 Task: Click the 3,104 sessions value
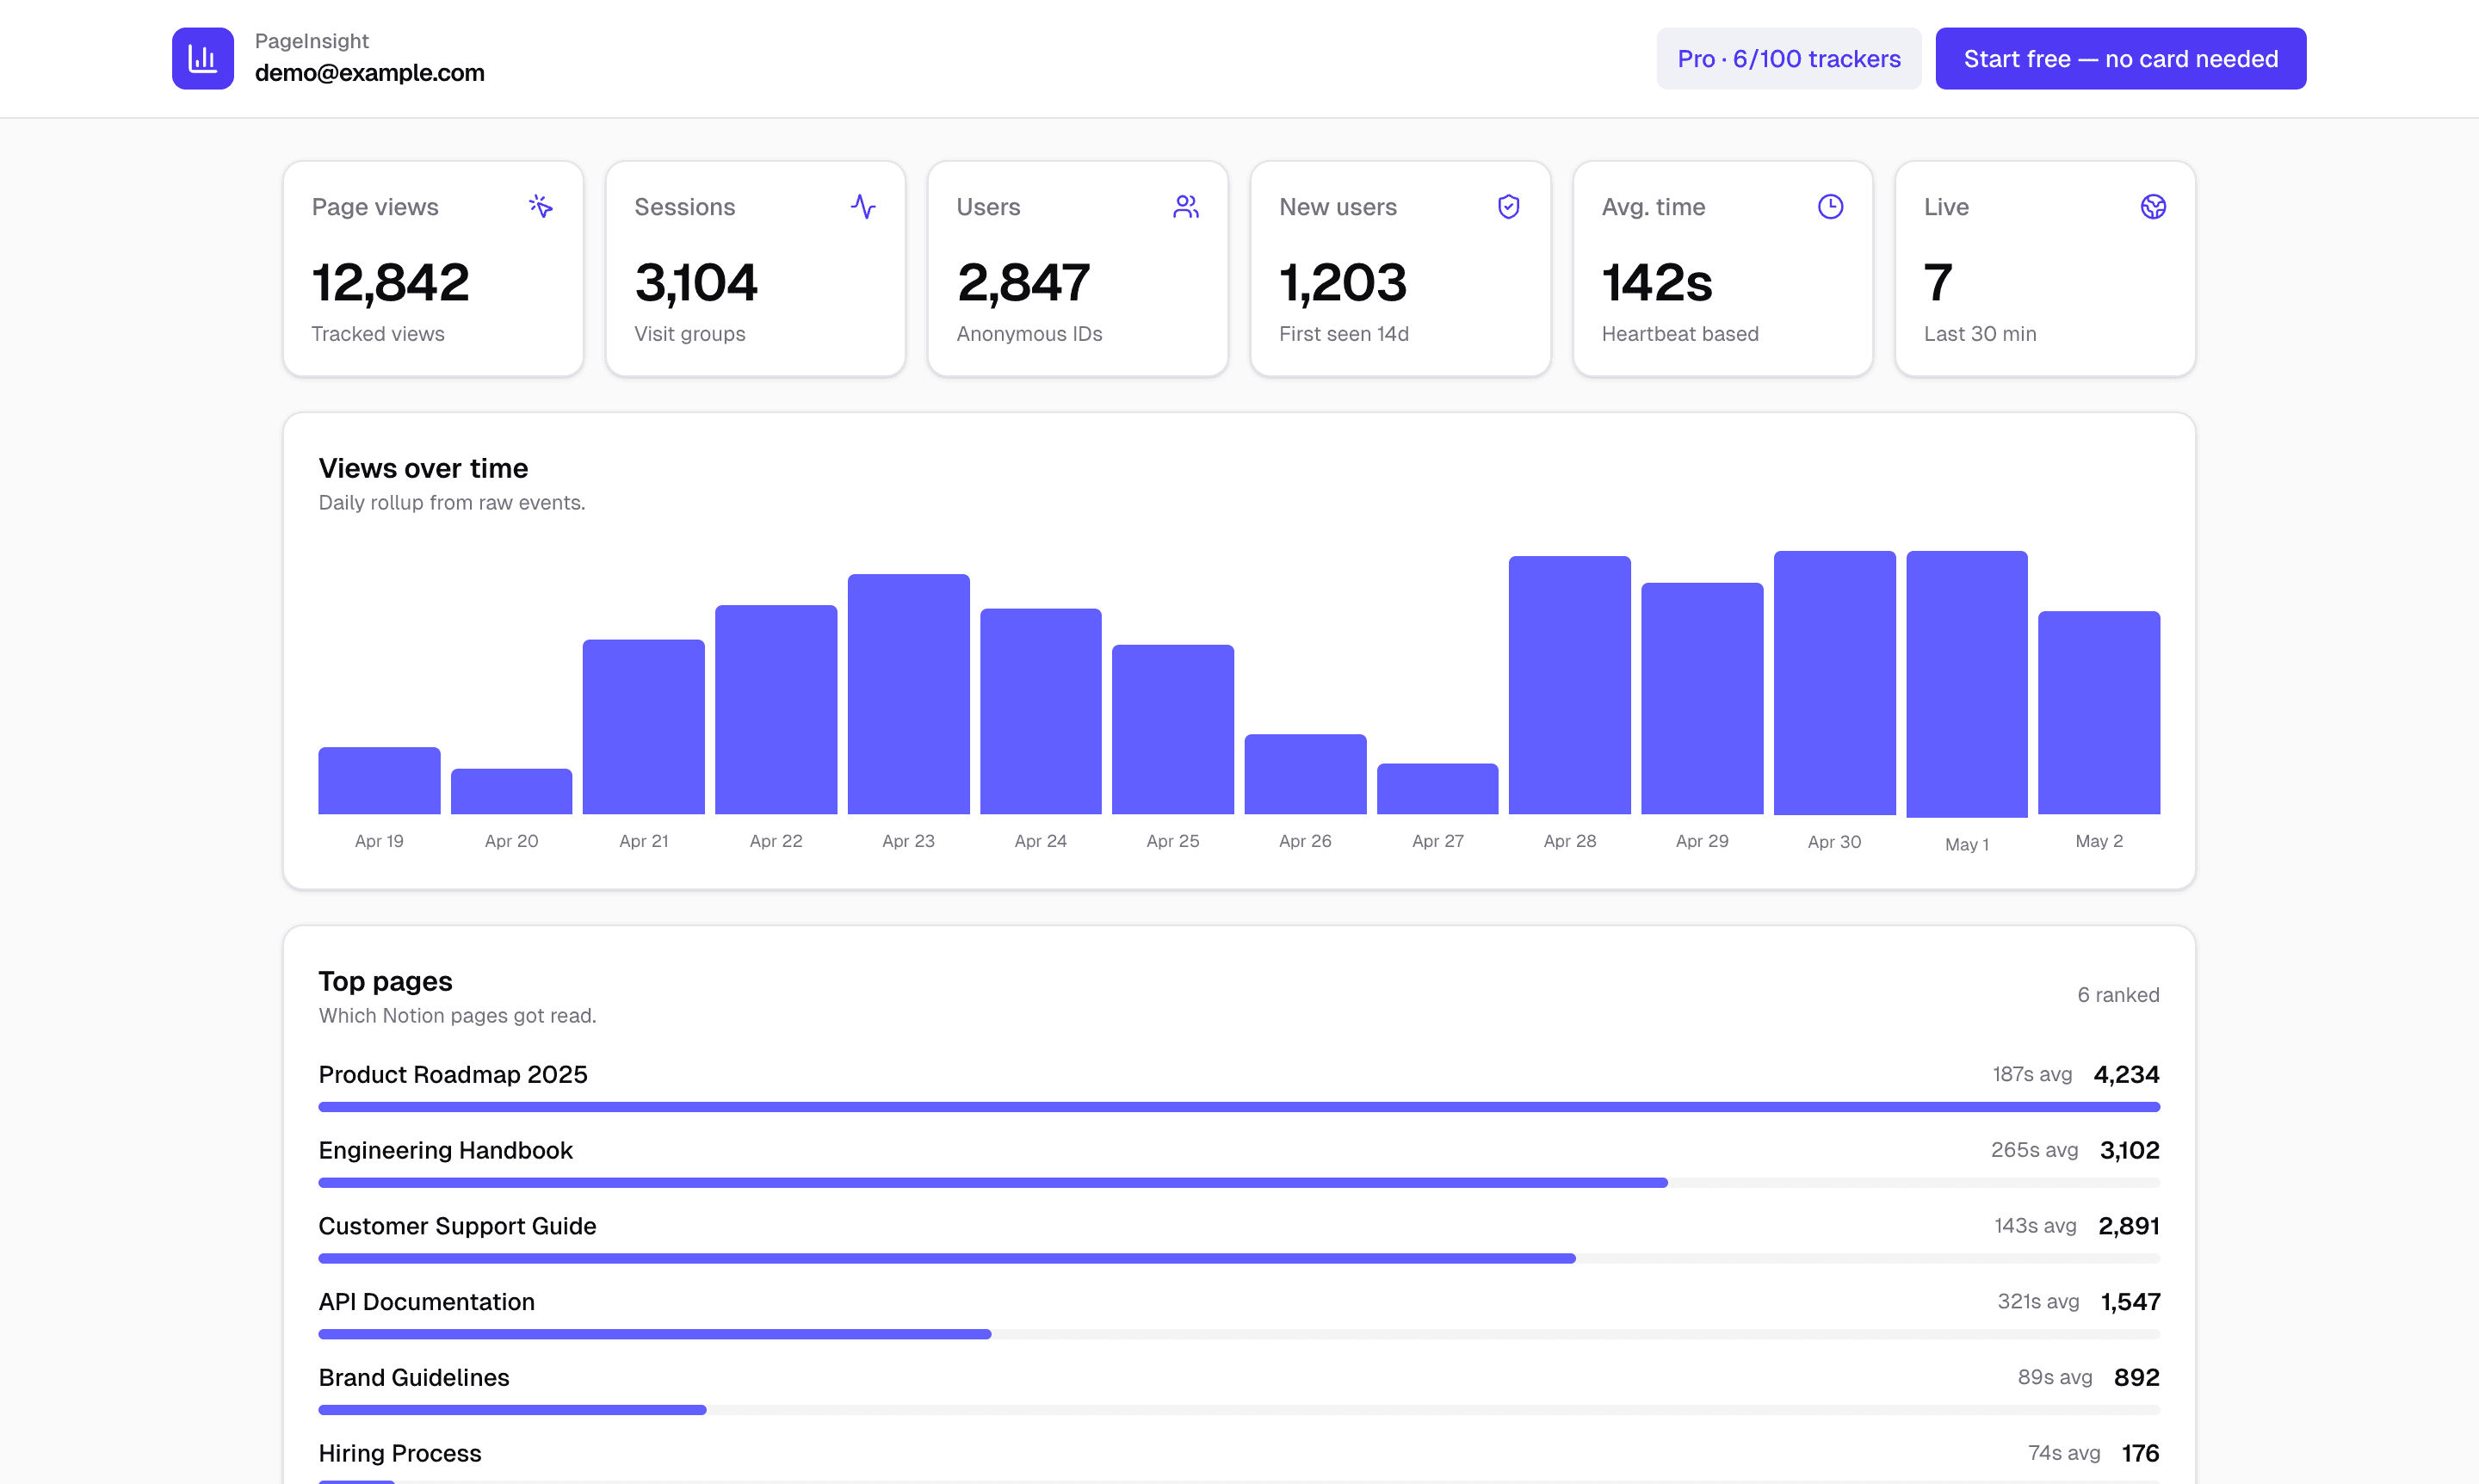tap(696, 282)
